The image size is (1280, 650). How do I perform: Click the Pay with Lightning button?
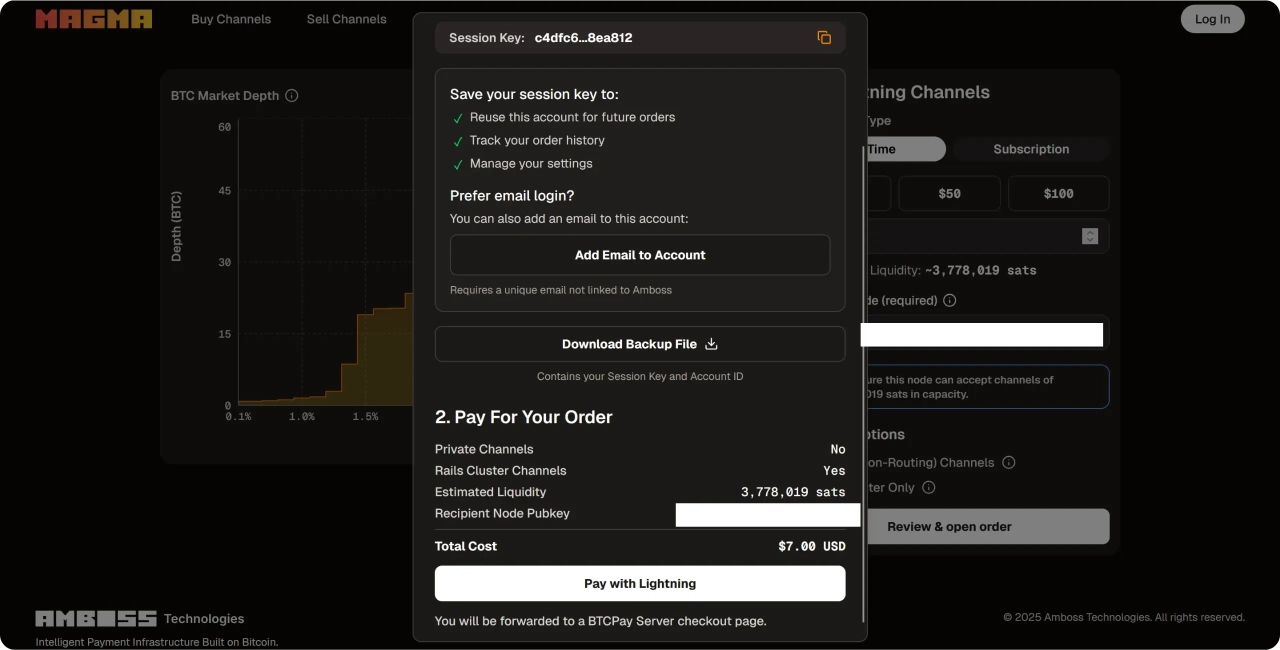(640, 583)
